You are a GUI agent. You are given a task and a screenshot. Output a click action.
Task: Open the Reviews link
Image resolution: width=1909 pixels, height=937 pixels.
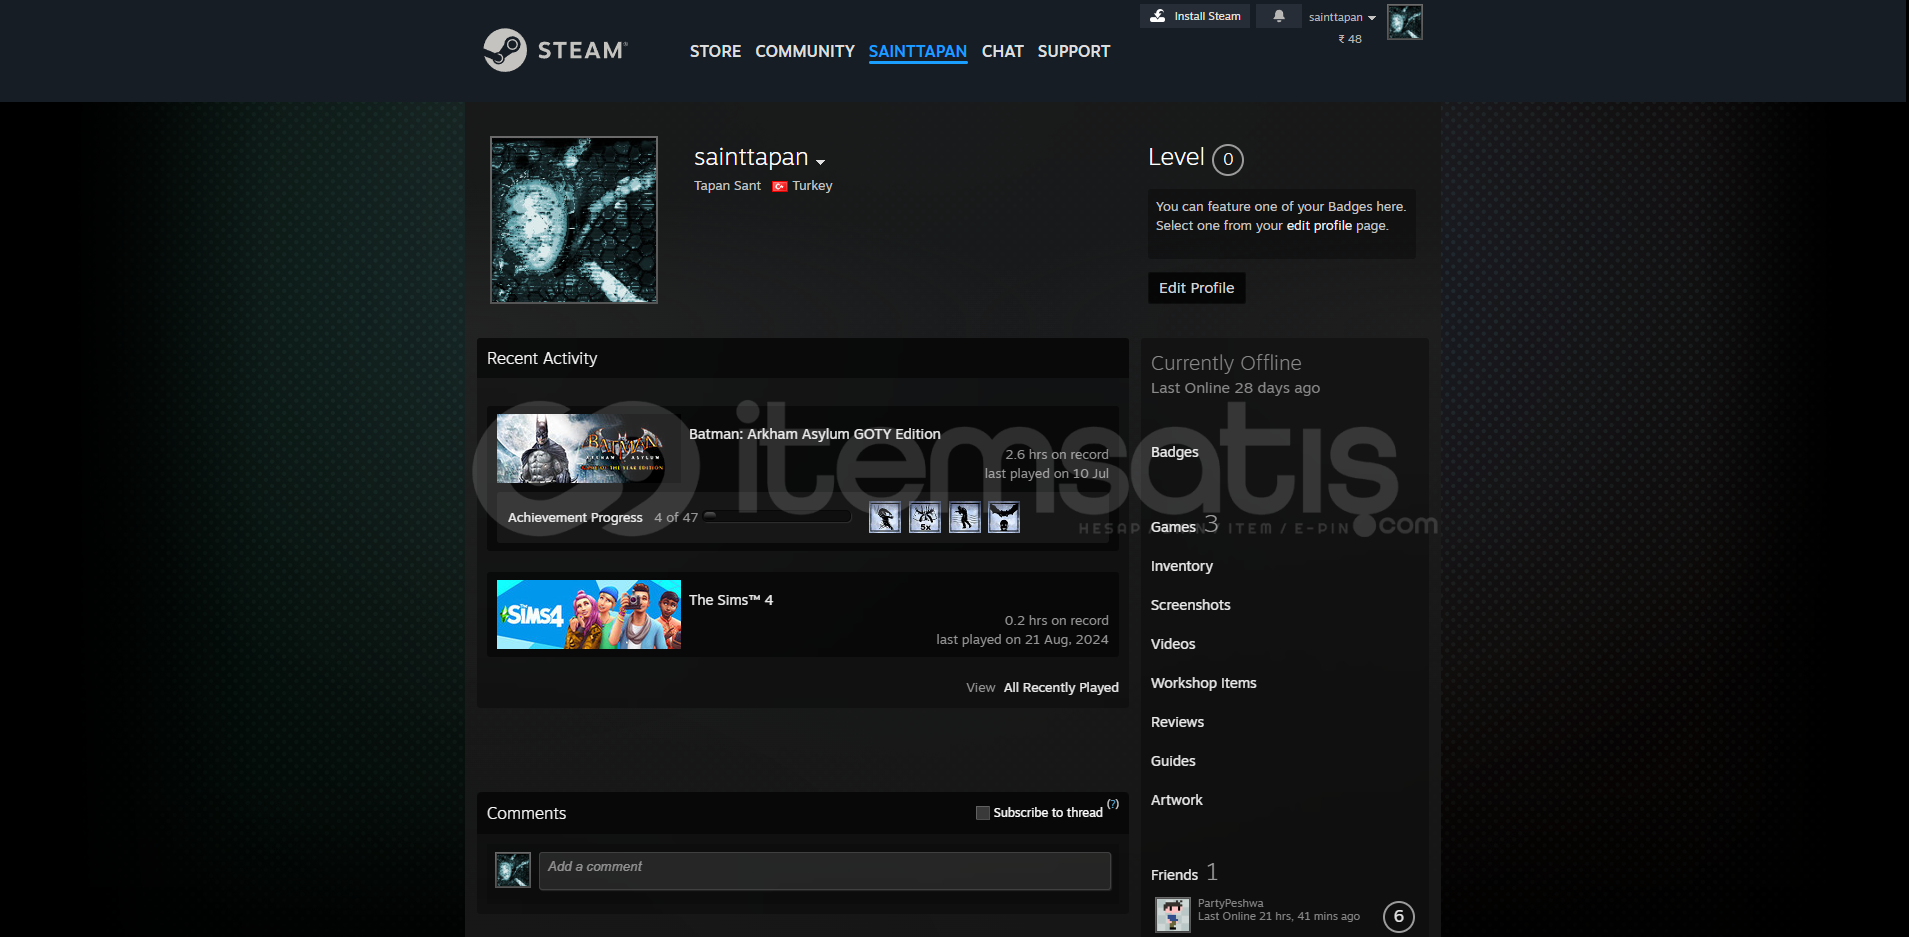[1177, 722]
